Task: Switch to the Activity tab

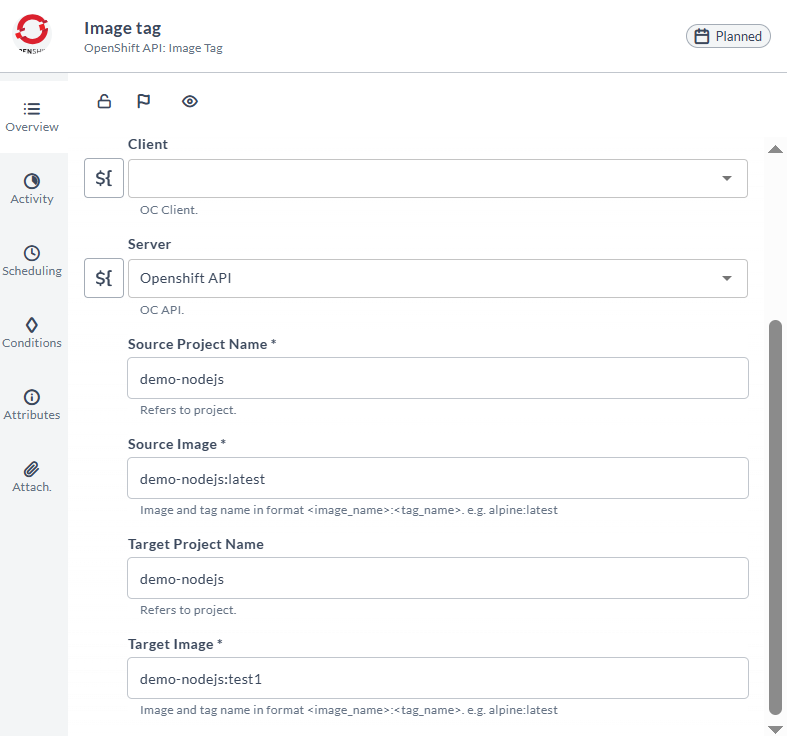Action: [x=32, y=189]
